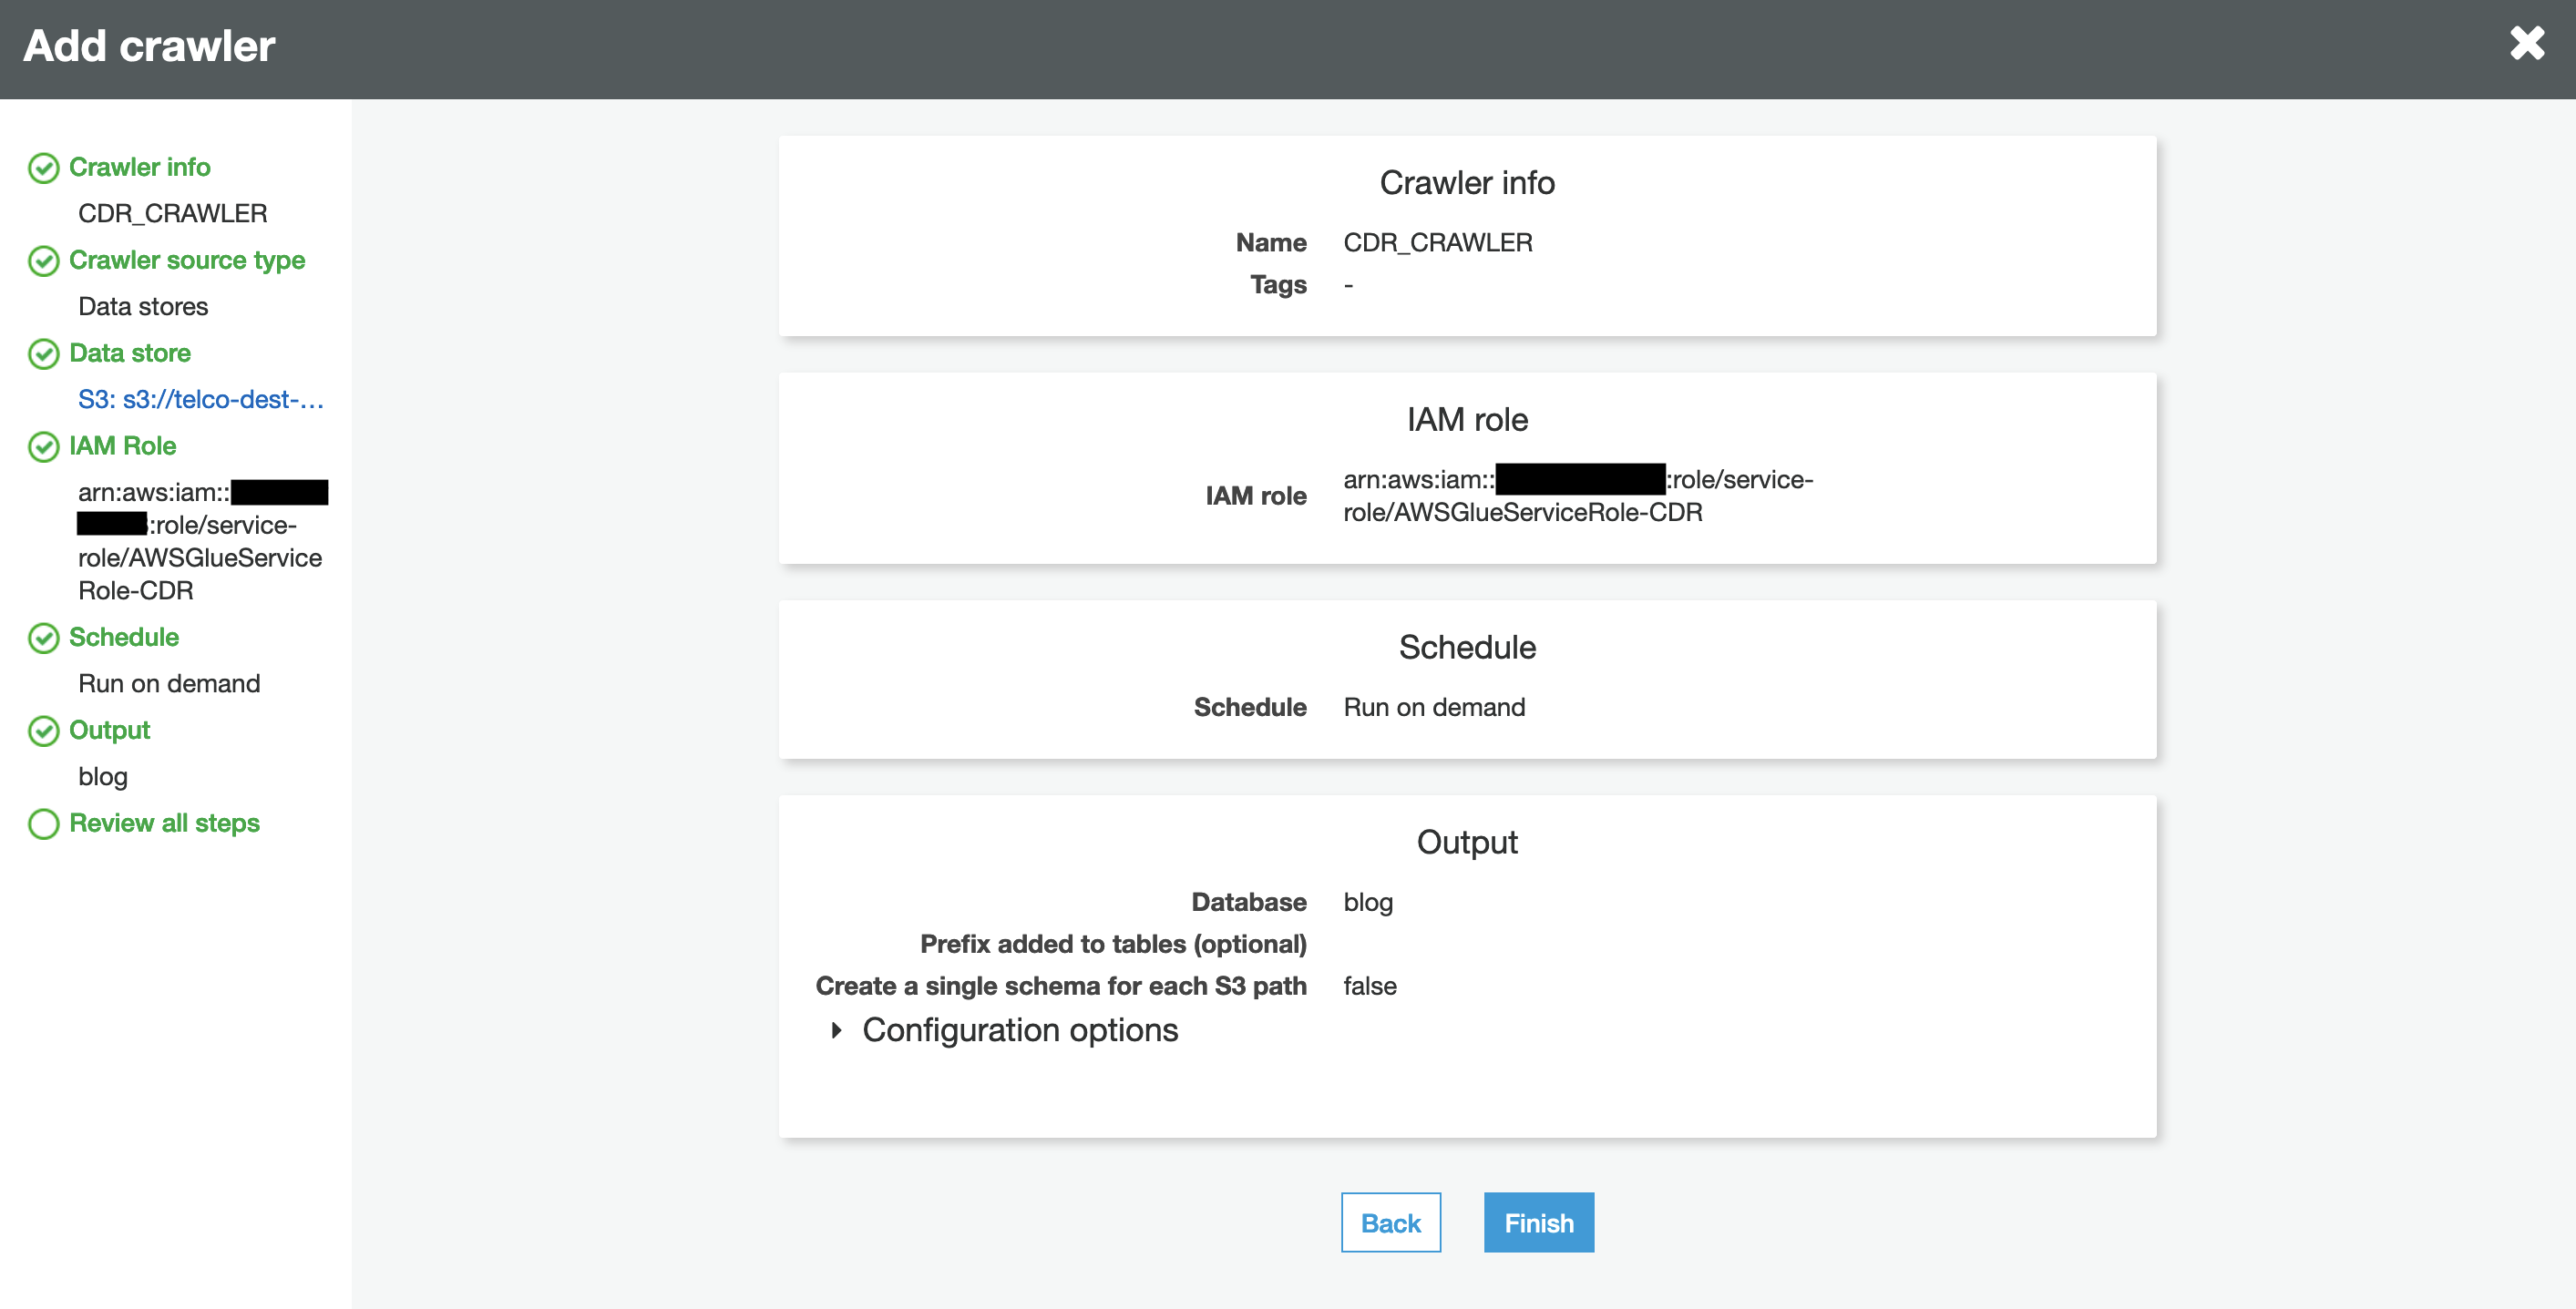This screenshot has width=2576, height=1309.
Task: Click the Output panel heading
Action: coord(1467,842)
